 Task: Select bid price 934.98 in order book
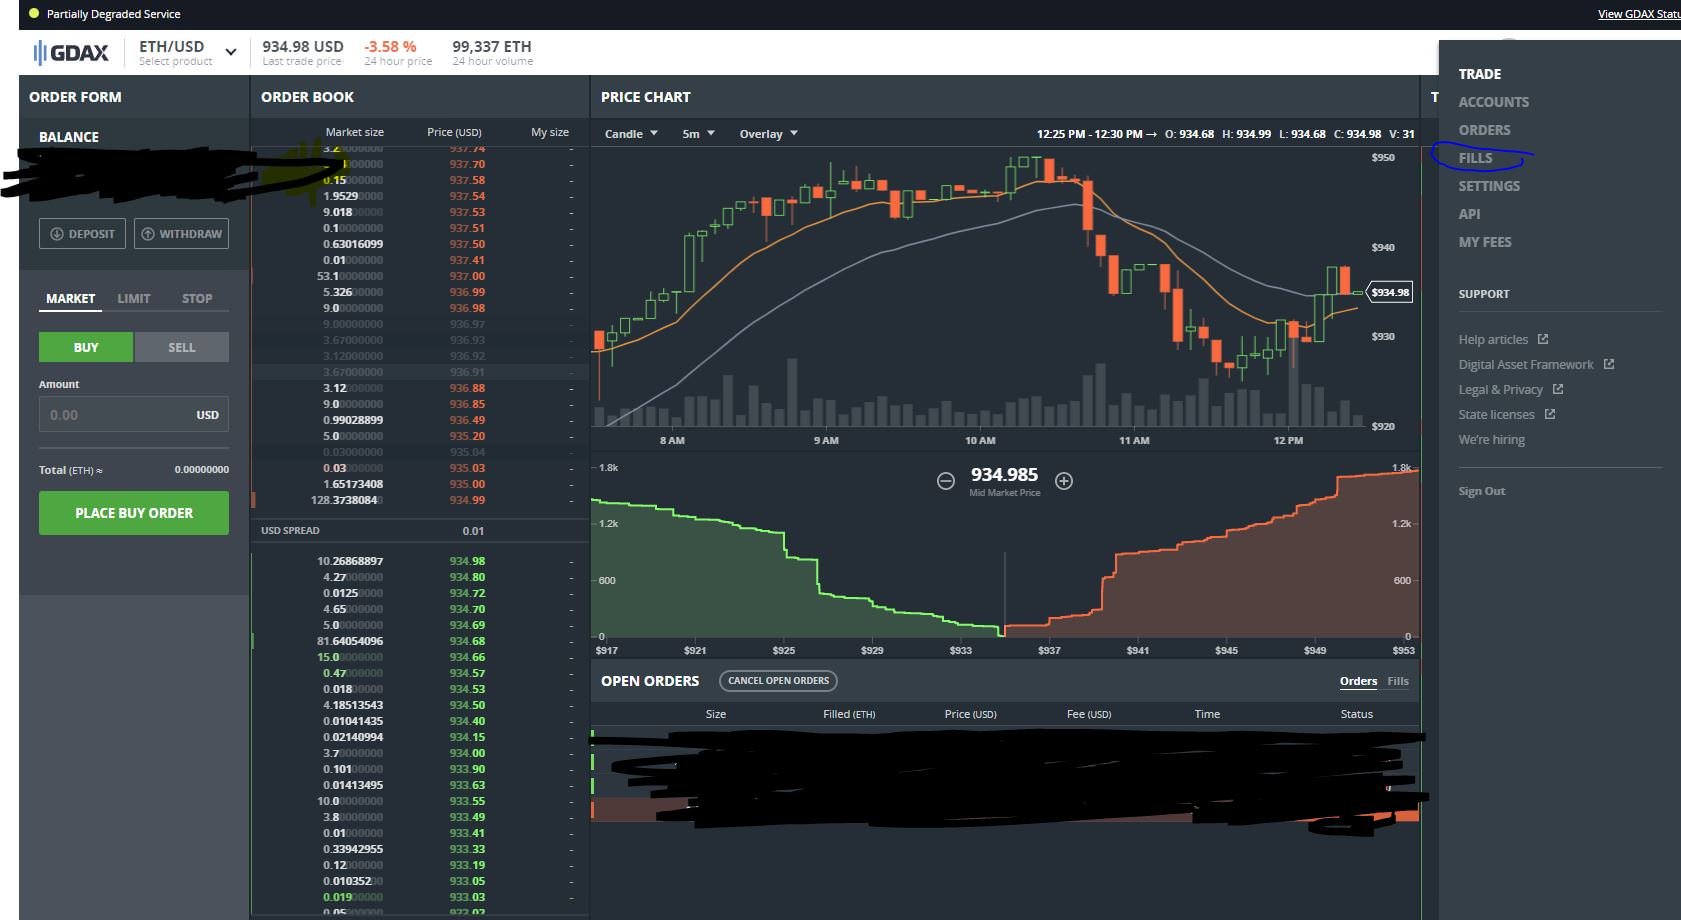467,561
